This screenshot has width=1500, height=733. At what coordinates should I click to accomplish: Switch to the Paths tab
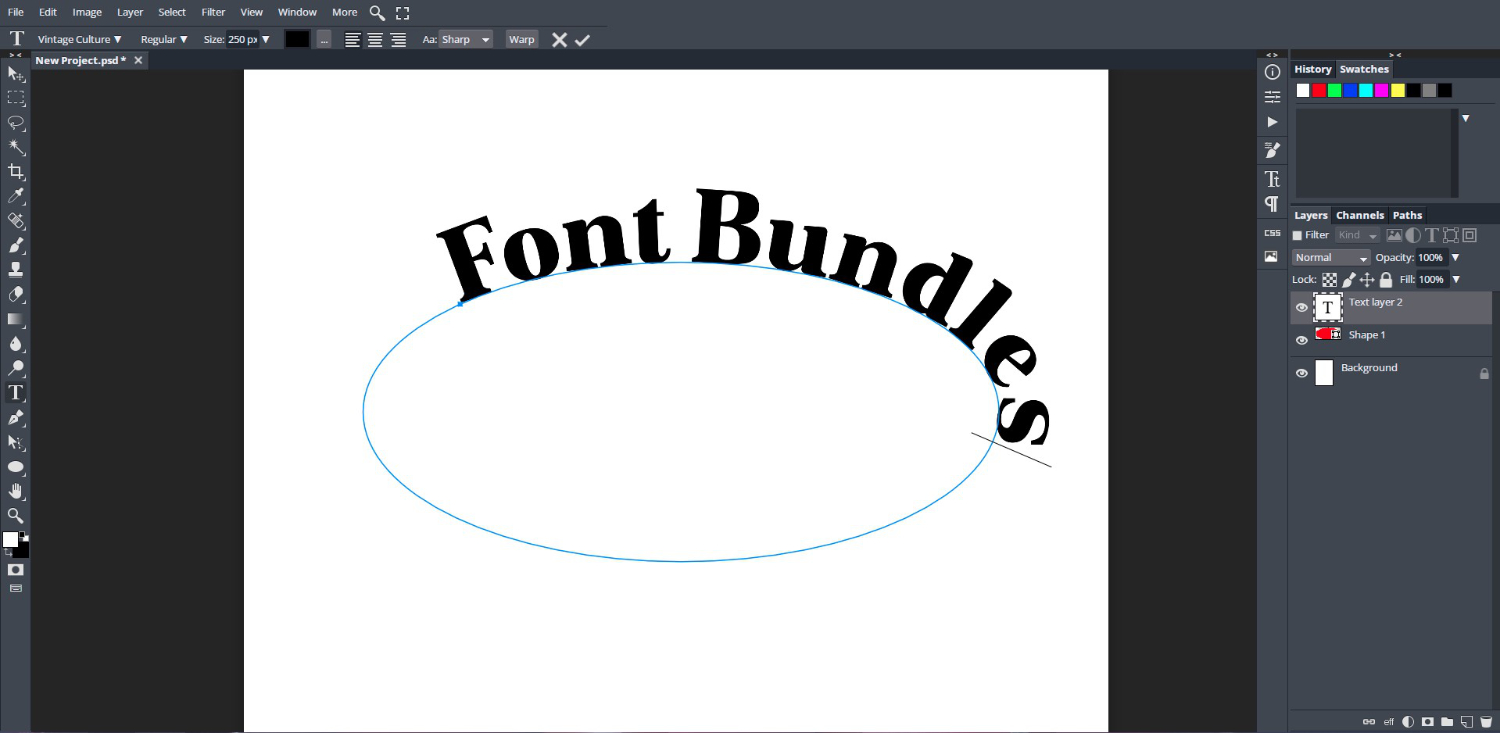point(1408,216)
